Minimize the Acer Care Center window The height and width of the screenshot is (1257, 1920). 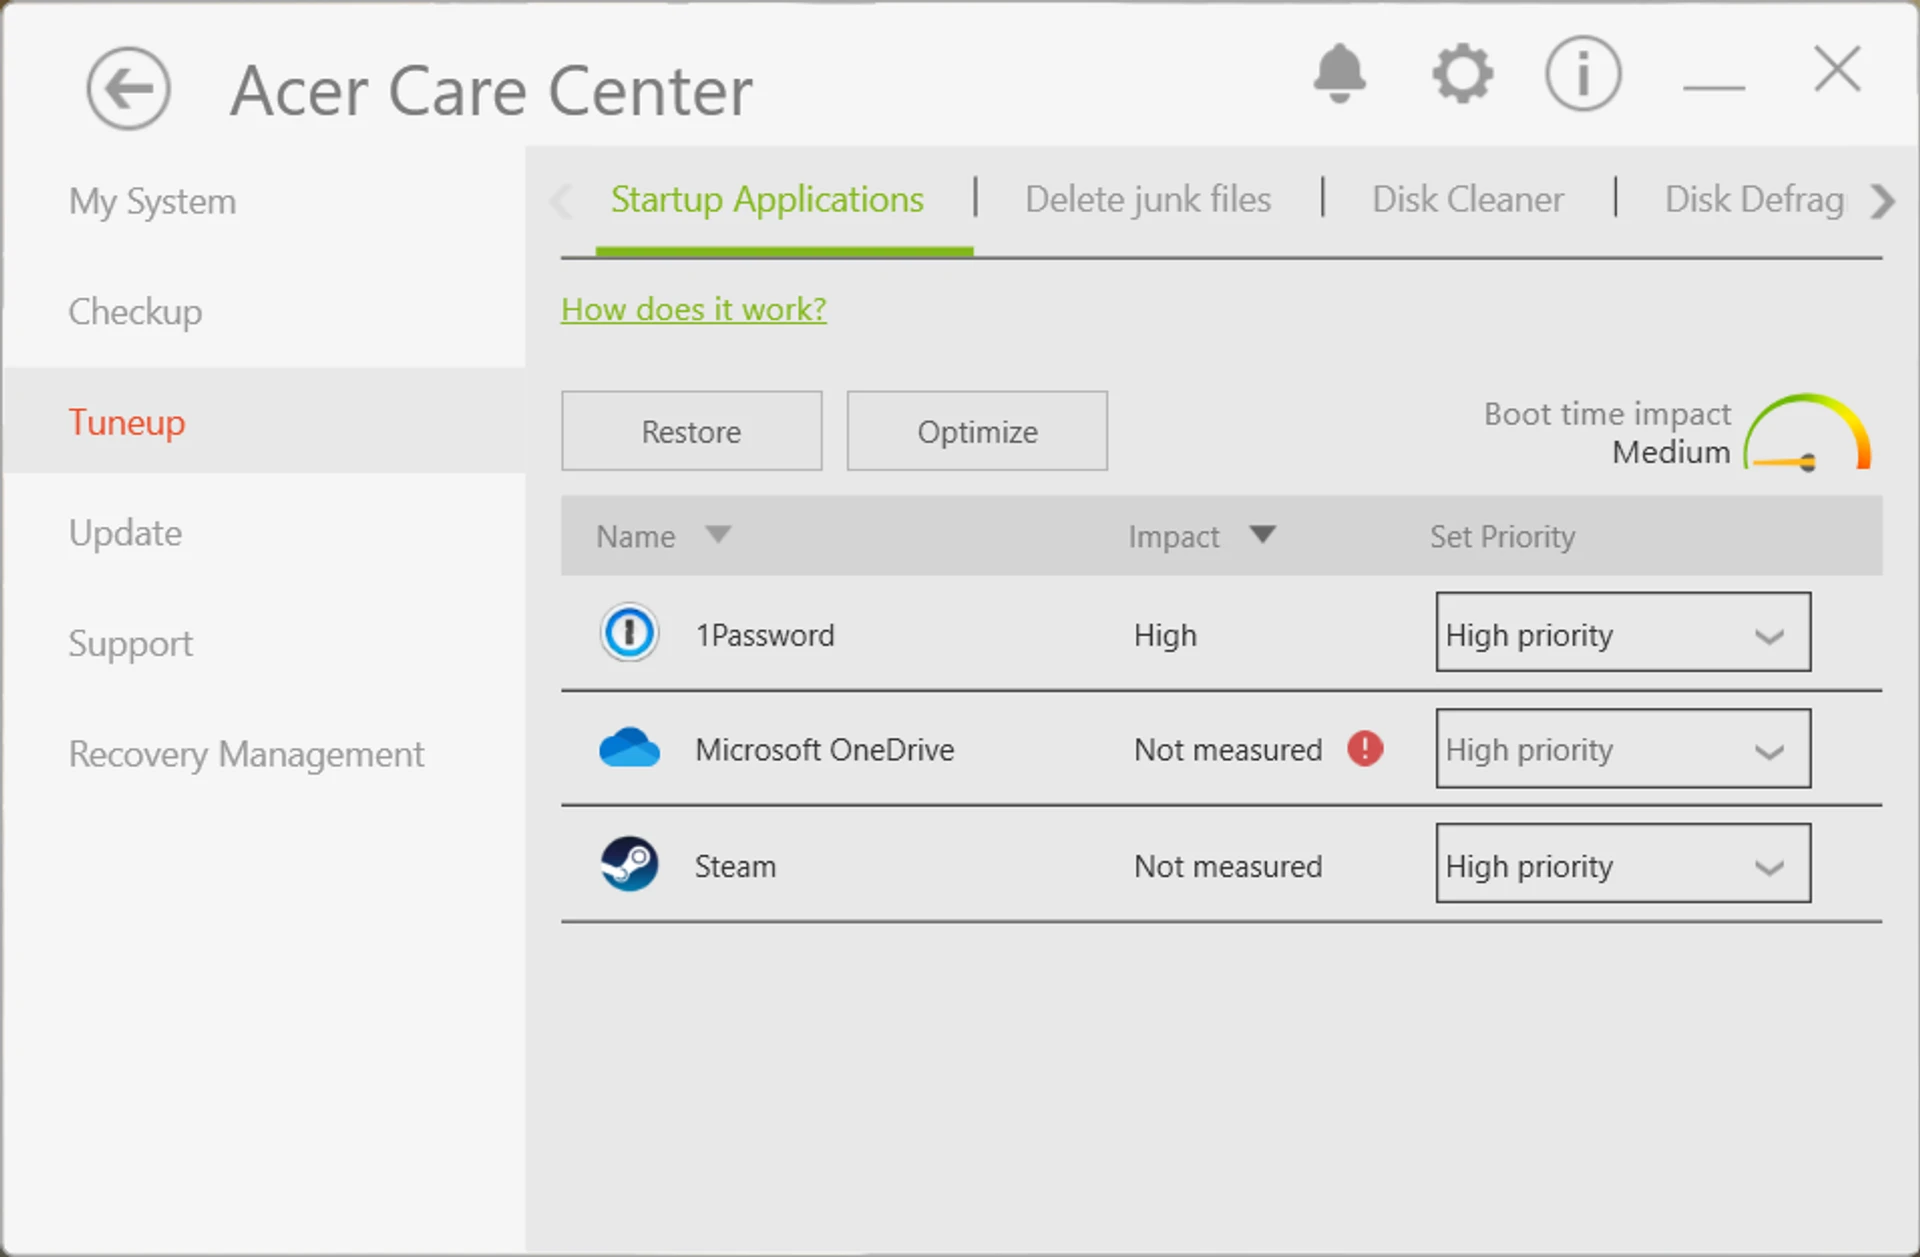point(1714,87)
